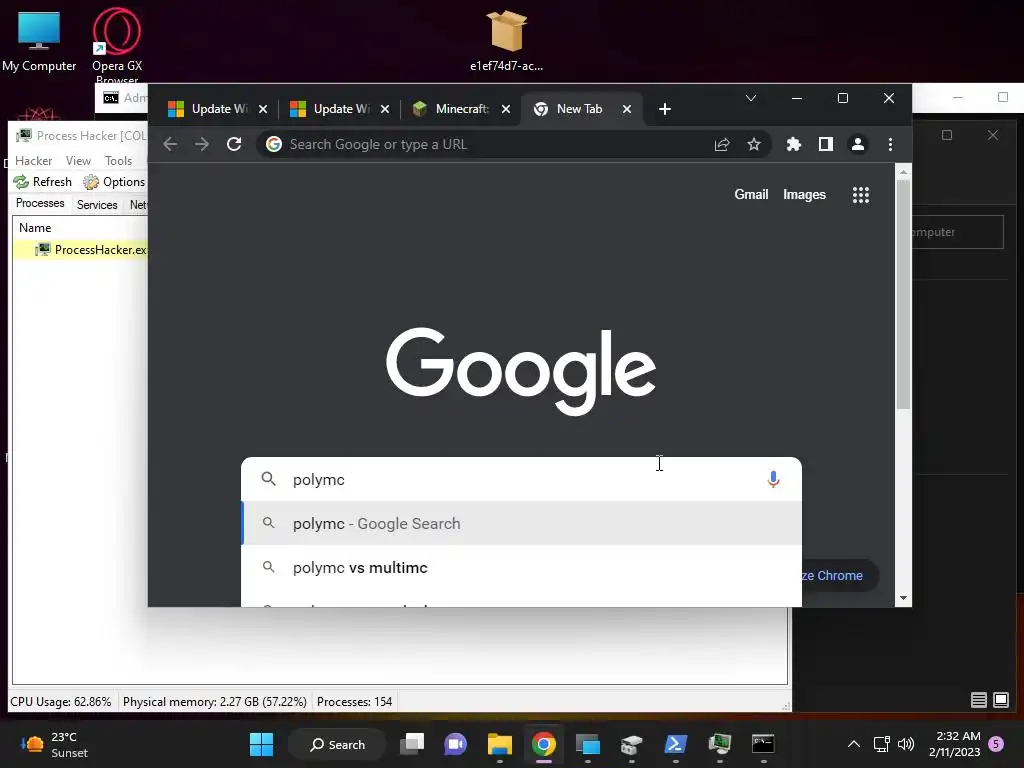Image resolution: width=1024 pixels, height=768 pixels.
Task: Open the Process Hacker icon on the taskbar
Action: 720,744
